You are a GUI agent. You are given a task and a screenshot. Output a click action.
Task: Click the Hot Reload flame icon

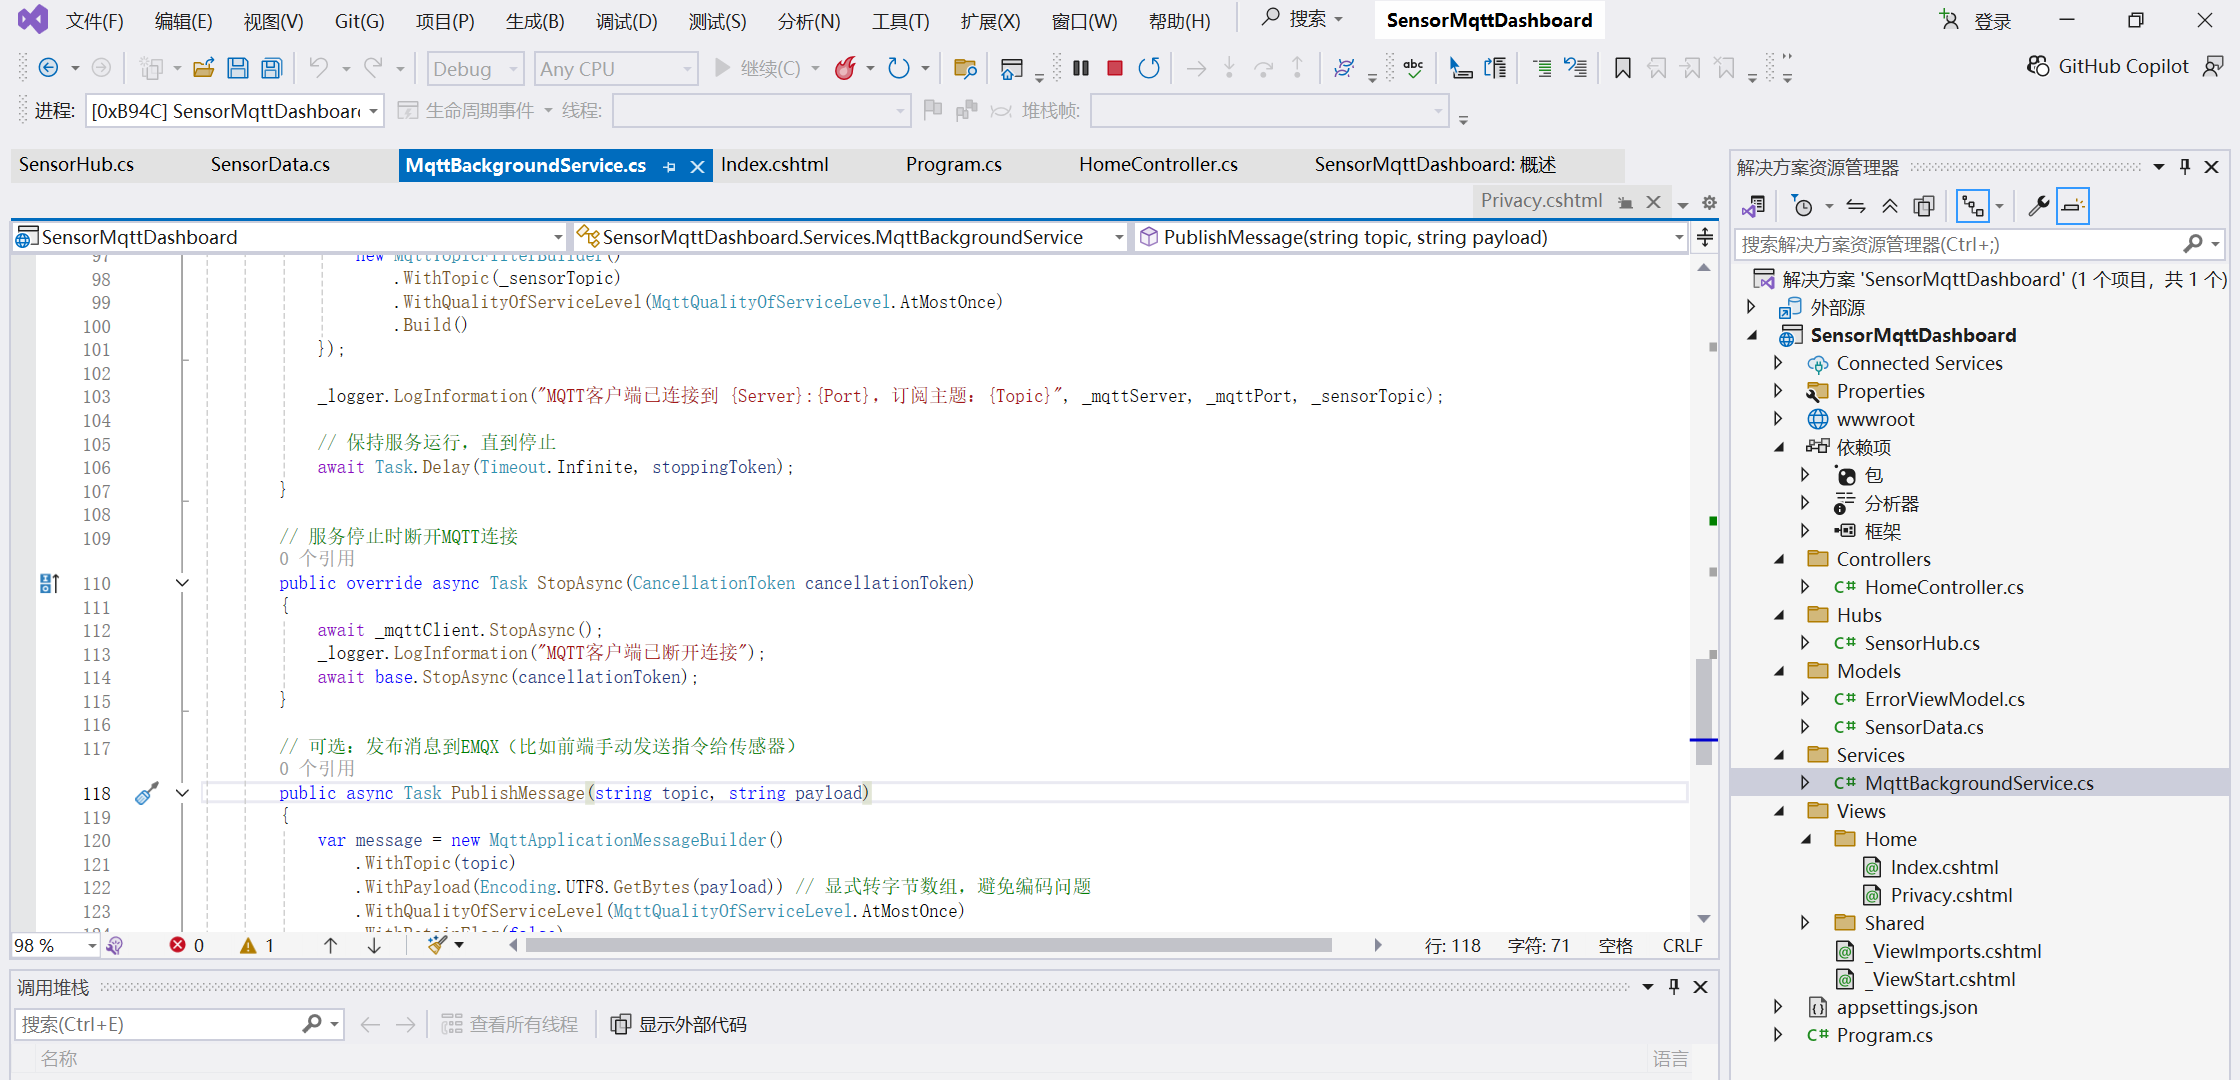845,68
